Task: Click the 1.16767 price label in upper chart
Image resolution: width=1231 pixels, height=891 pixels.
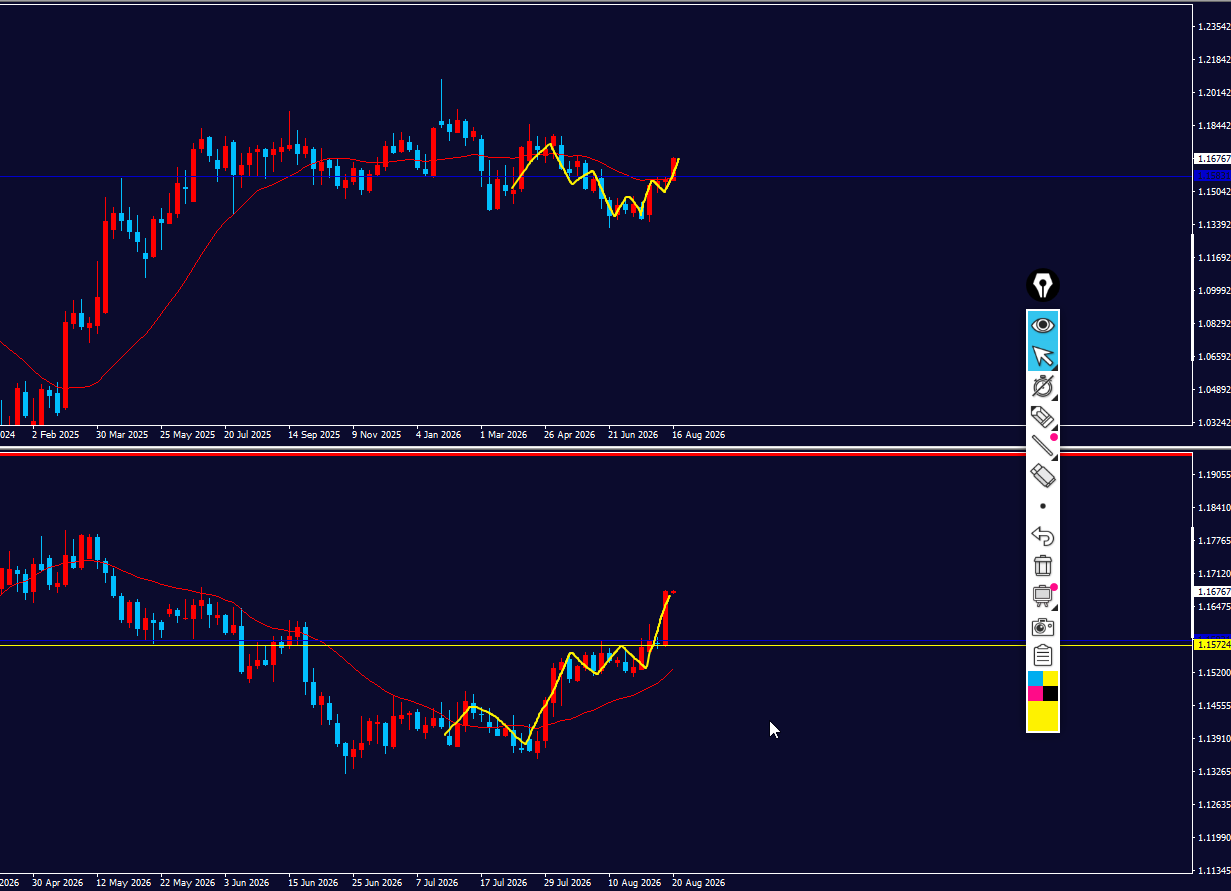Action: coord(1213,159)
